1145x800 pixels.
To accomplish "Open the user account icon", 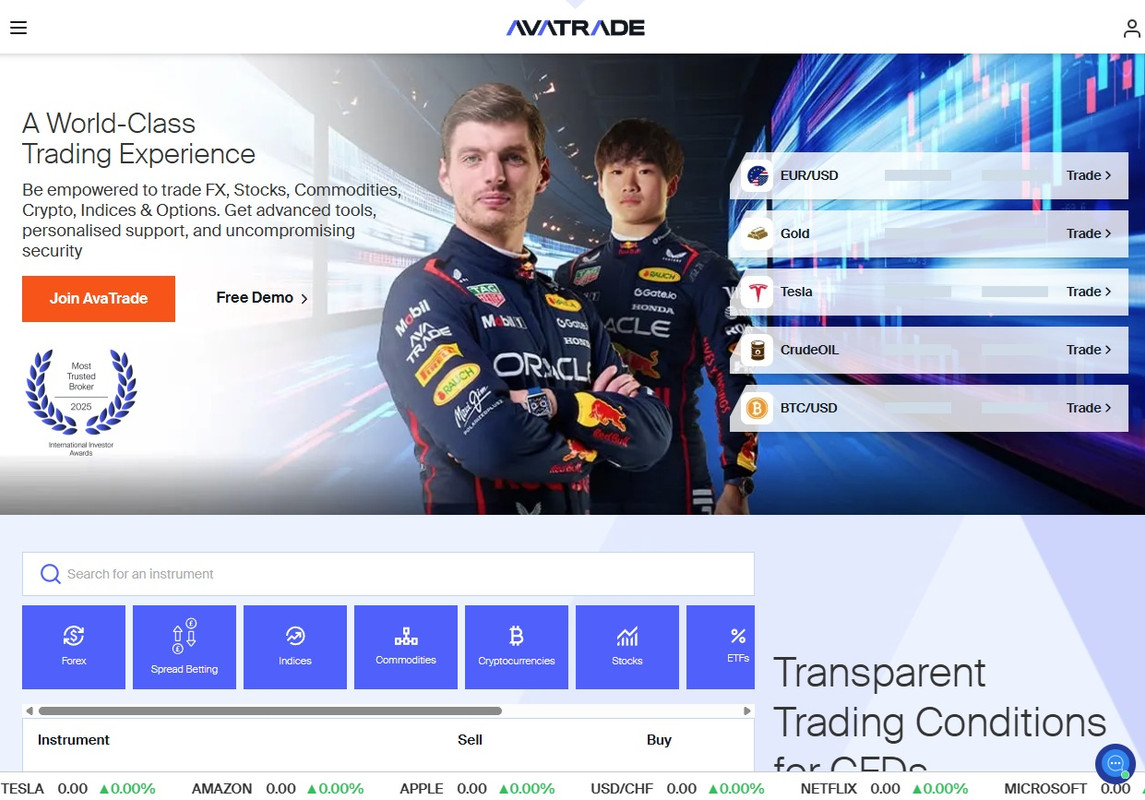I will pos(1131,28).
